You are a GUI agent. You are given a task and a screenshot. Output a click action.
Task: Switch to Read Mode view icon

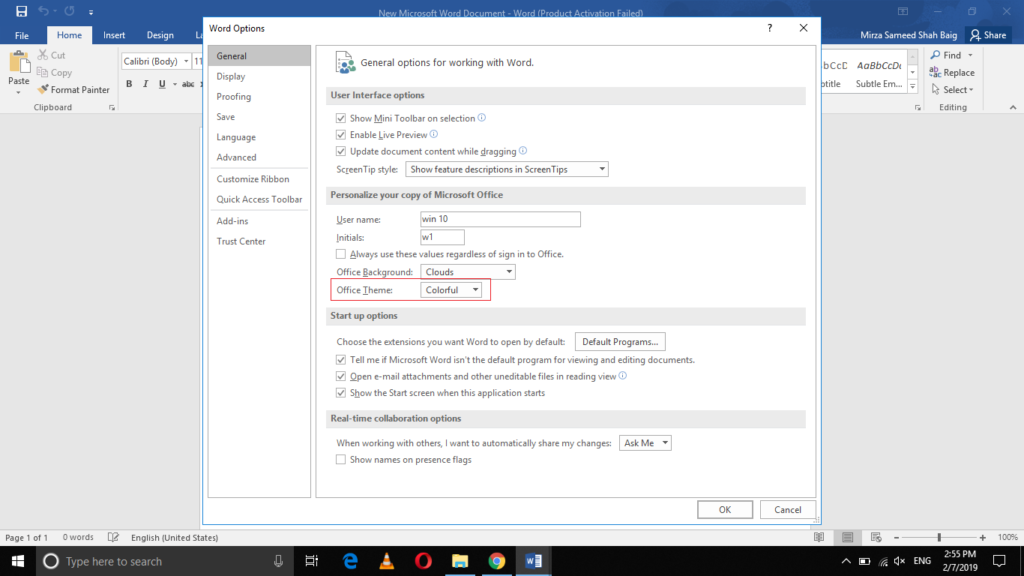click(x=819, y=537)
